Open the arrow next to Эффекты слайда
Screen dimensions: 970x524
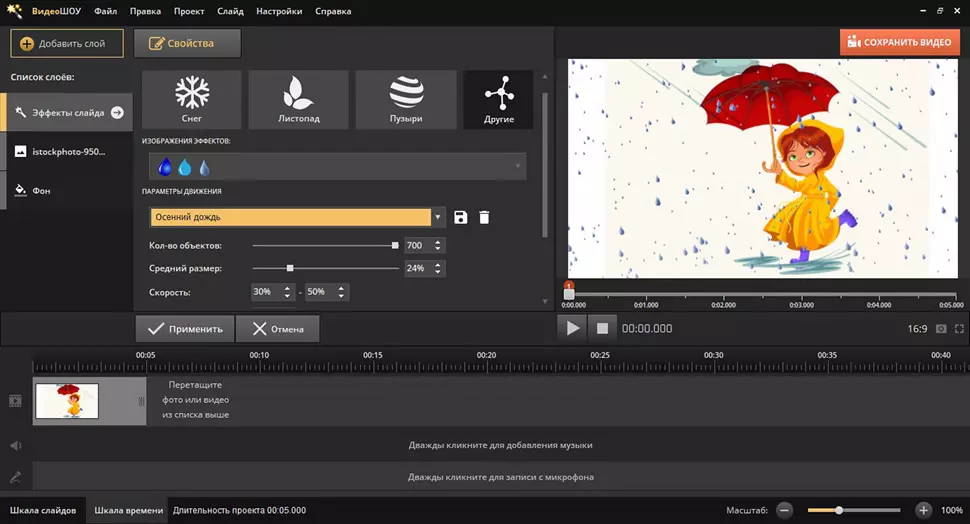[117, 113]
